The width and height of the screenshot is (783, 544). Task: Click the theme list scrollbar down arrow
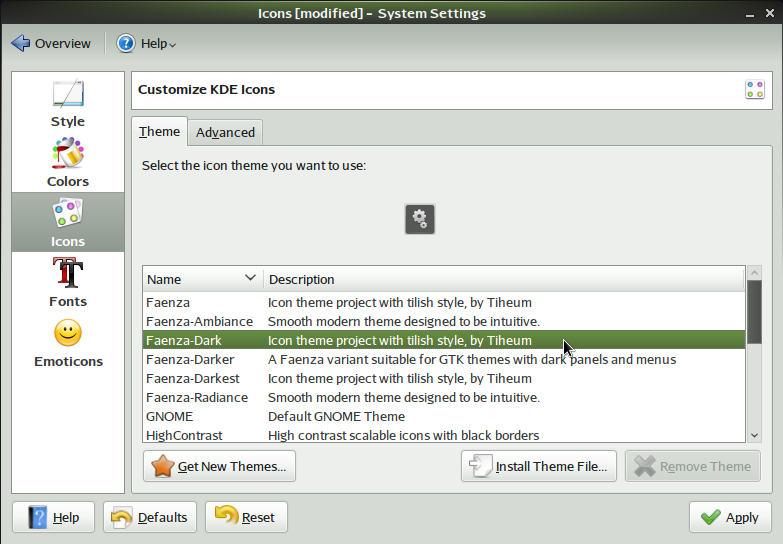click(x=754, y=436)
